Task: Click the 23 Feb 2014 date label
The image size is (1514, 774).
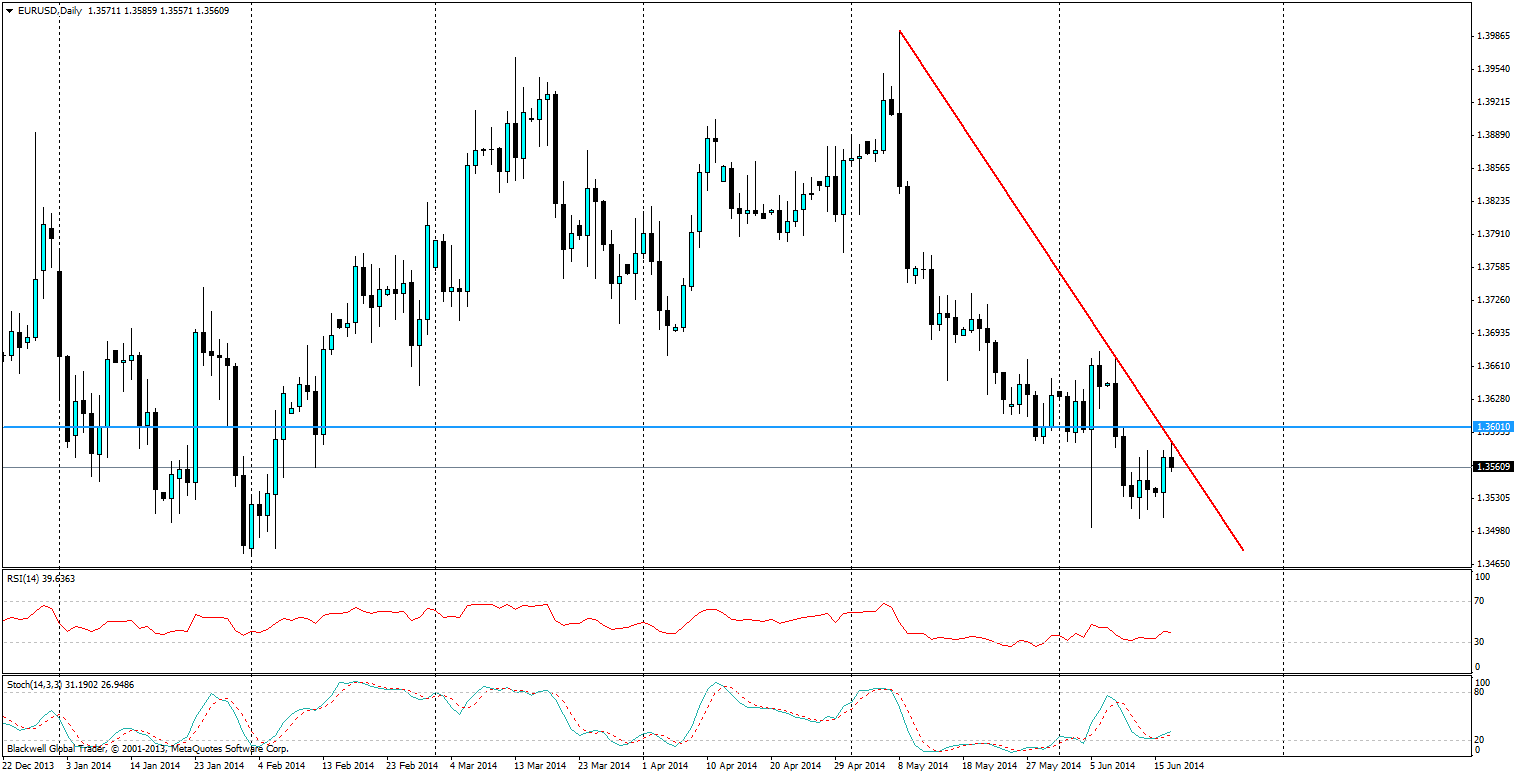Action: point(413,766)
